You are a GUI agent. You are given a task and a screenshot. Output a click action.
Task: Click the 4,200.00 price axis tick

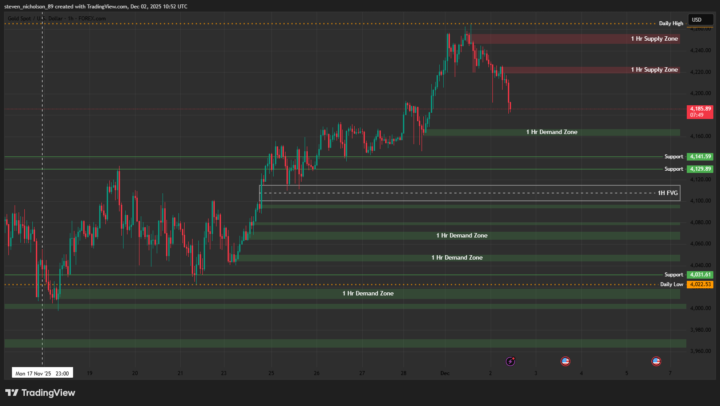coord(700,93)
